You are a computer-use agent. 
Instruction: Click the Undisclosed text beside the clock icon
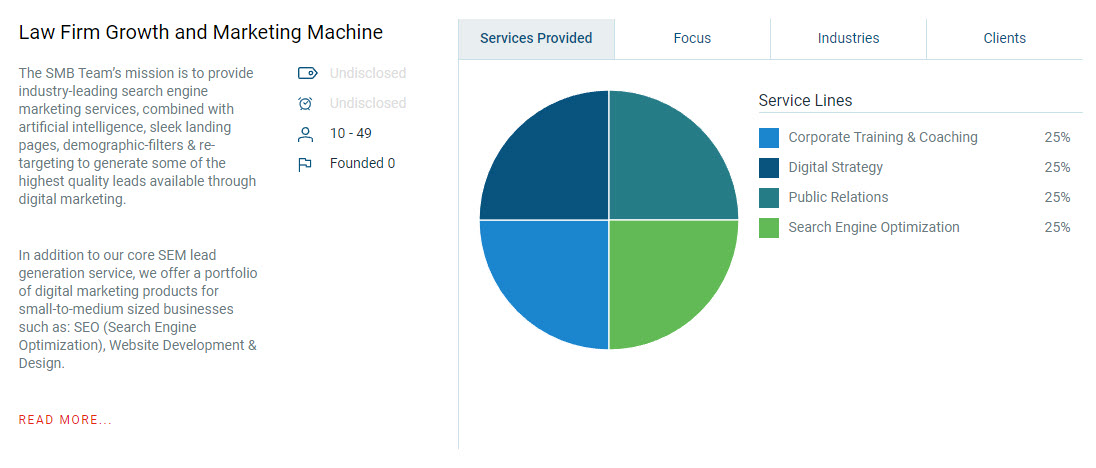(368, 103)
